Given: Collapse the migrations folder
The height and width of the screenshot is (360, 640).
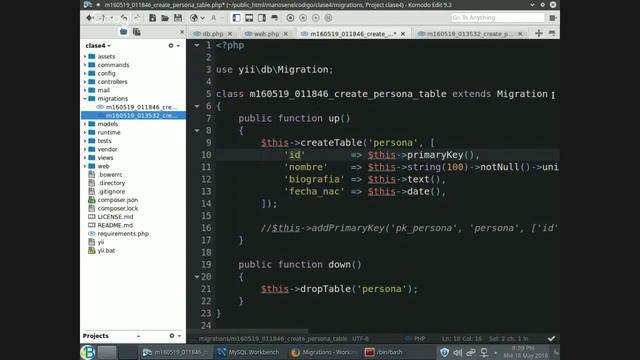Looking at the screenshot, I should coord(85,99).
